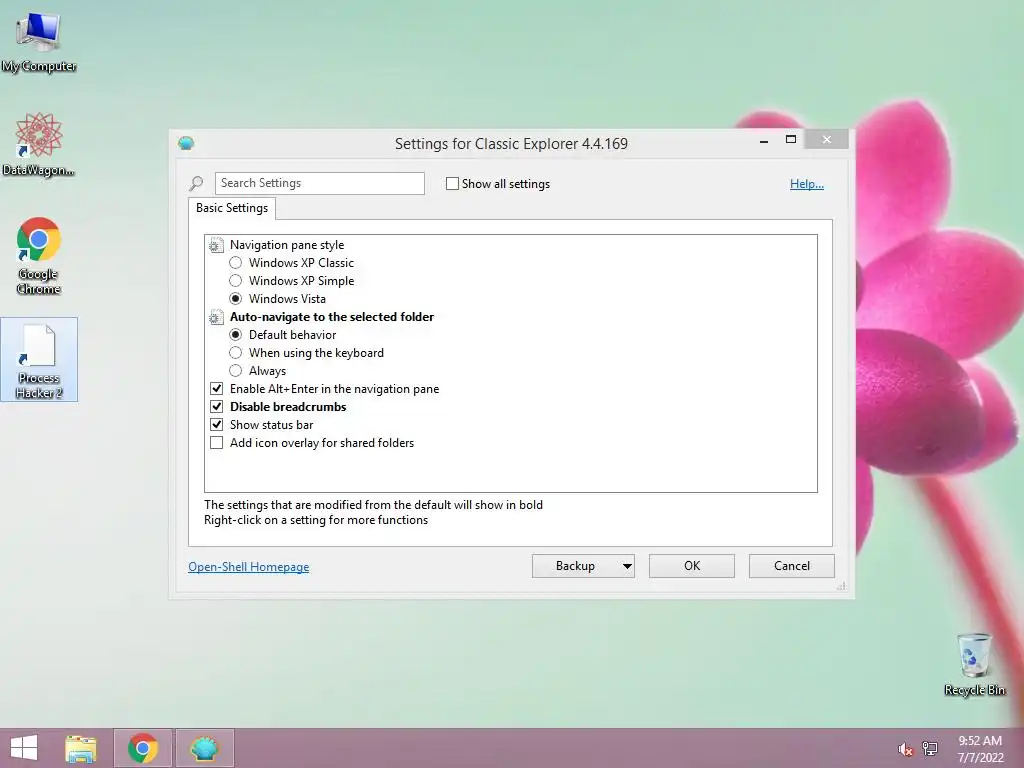Click the magnifier search icon
This screenshot has width=1024, height=768.
(196, 184)
